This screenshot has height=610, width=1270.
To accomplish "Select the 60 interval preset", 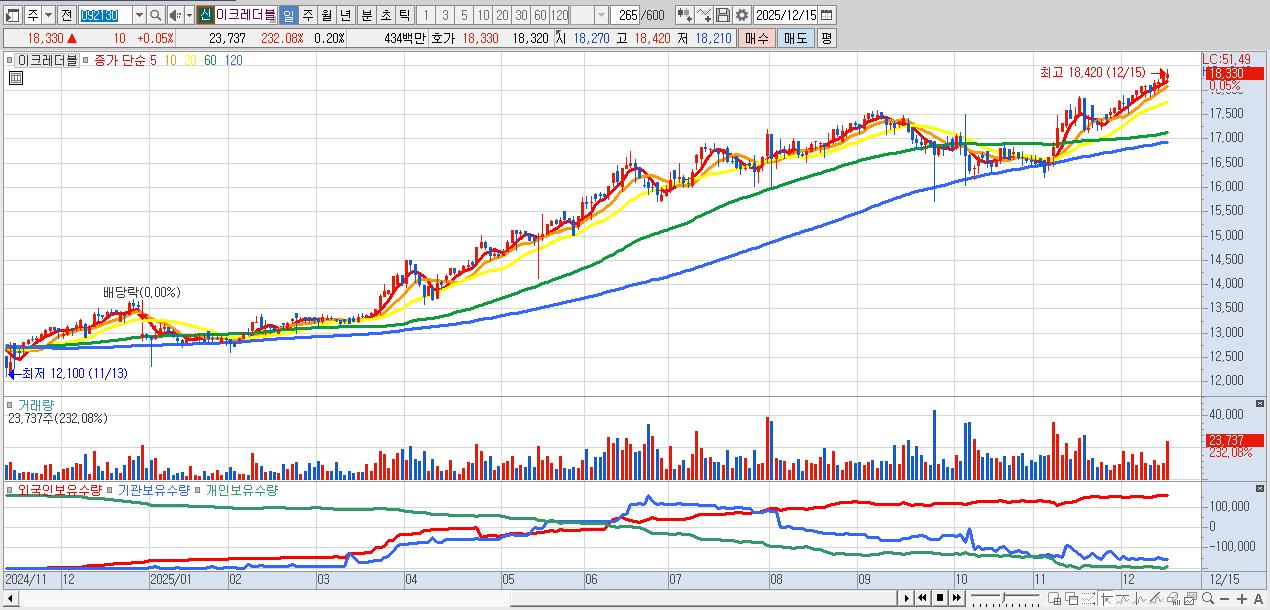I will 540,15.
